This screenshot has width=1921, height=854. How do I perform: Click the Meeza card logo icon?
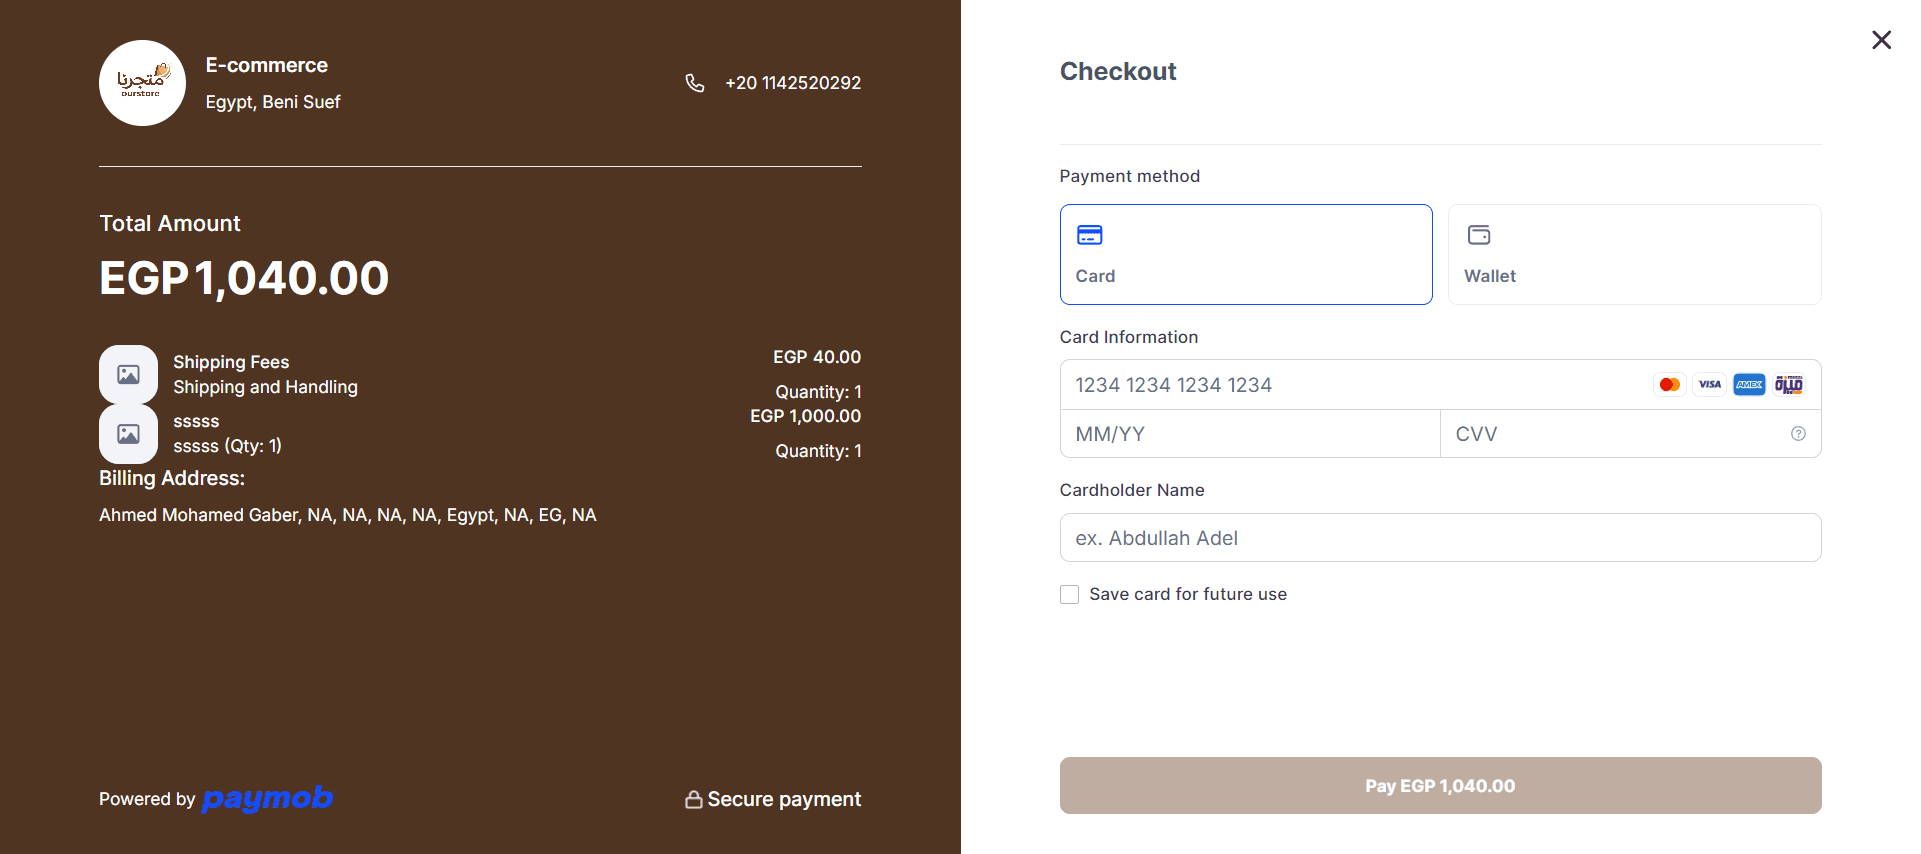coord(1789,385)
